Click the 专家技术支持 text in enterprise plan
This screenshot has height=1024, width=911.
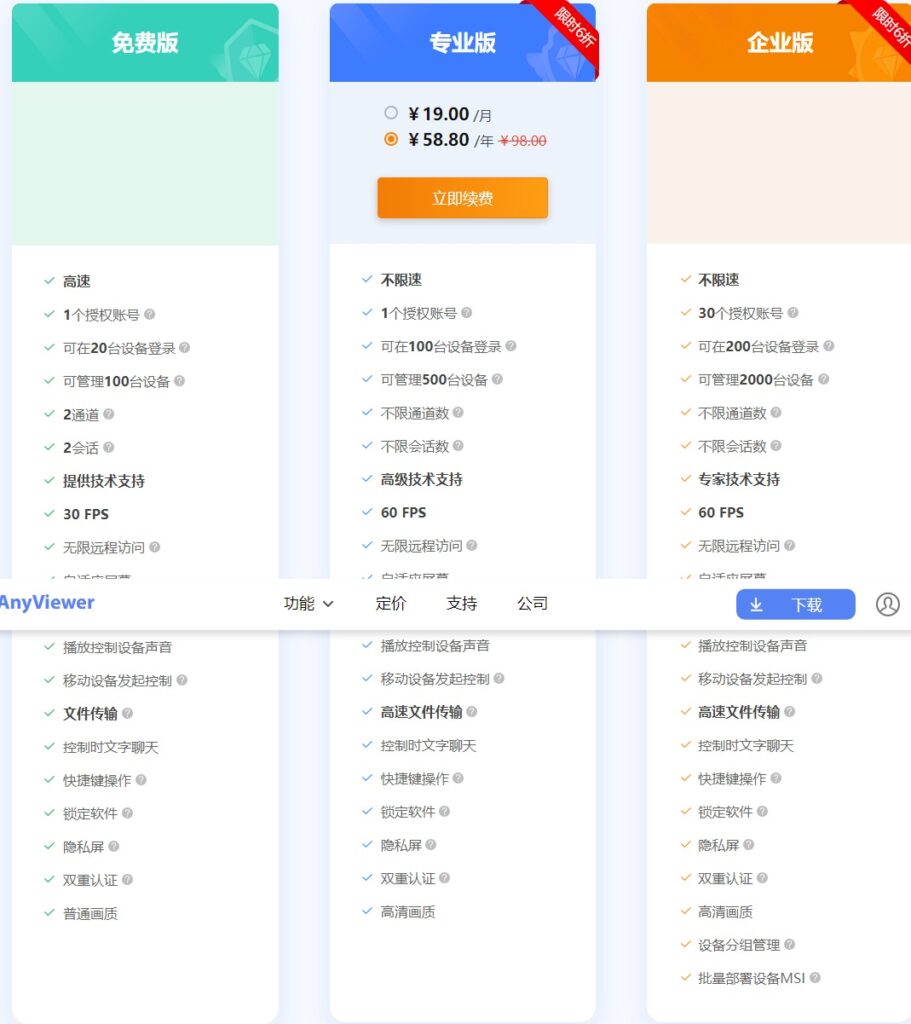(x=739, y=479)
